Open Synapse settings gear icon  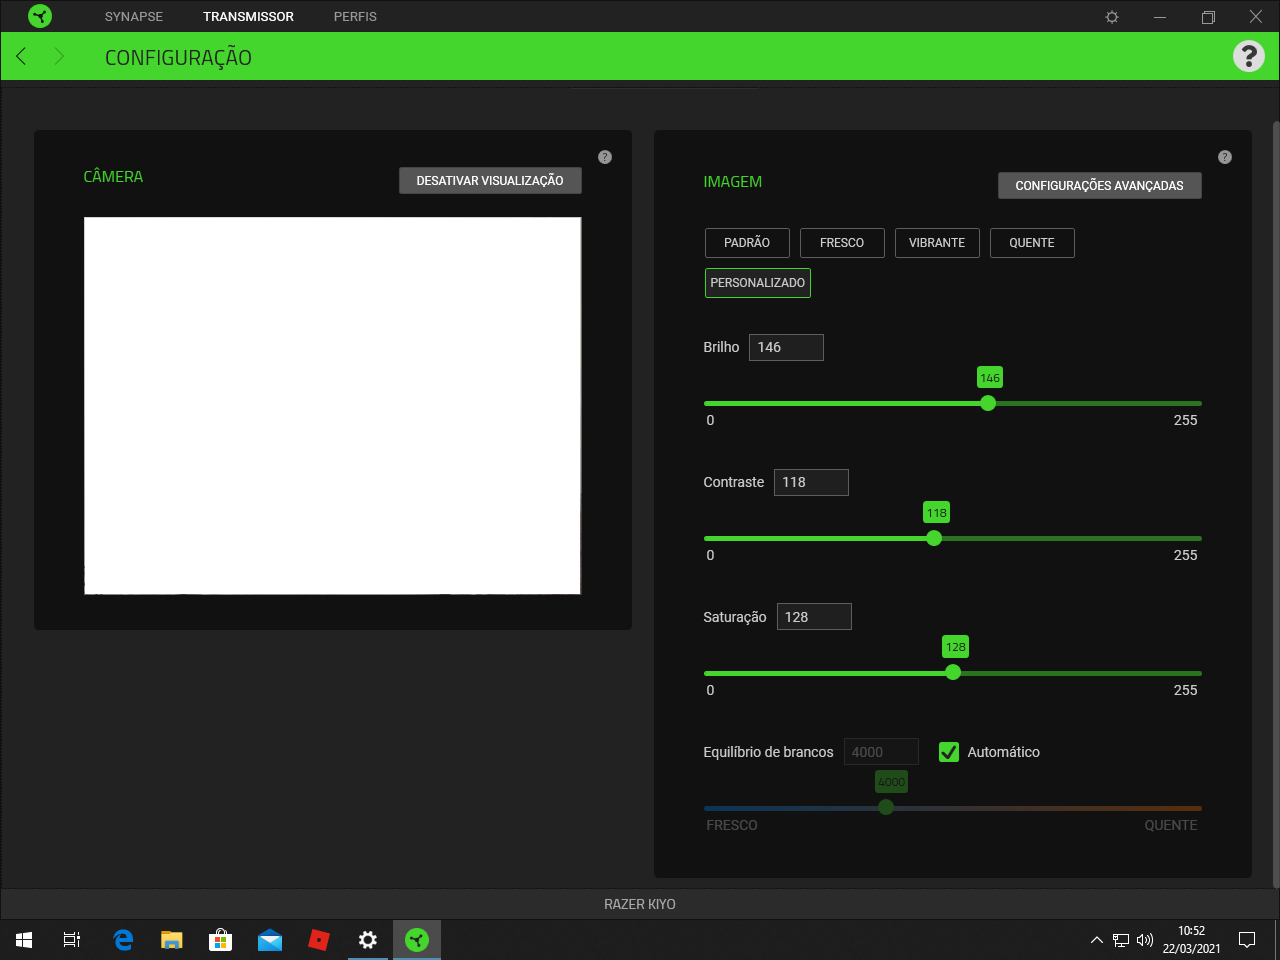tap(1112, 17)
